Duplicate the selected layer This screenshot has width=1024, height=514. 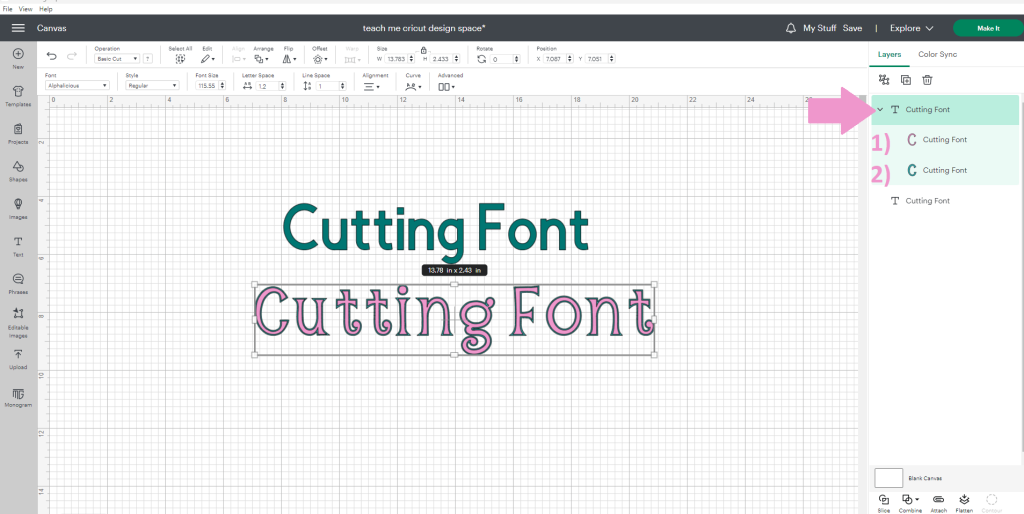tap(906, 80)
